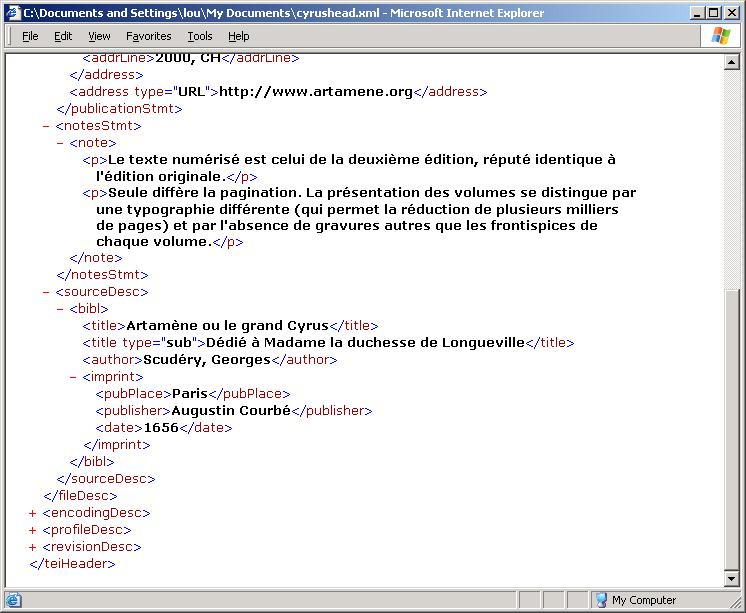
Task: Collapse the imprint element
Action: tap(74, 377)
